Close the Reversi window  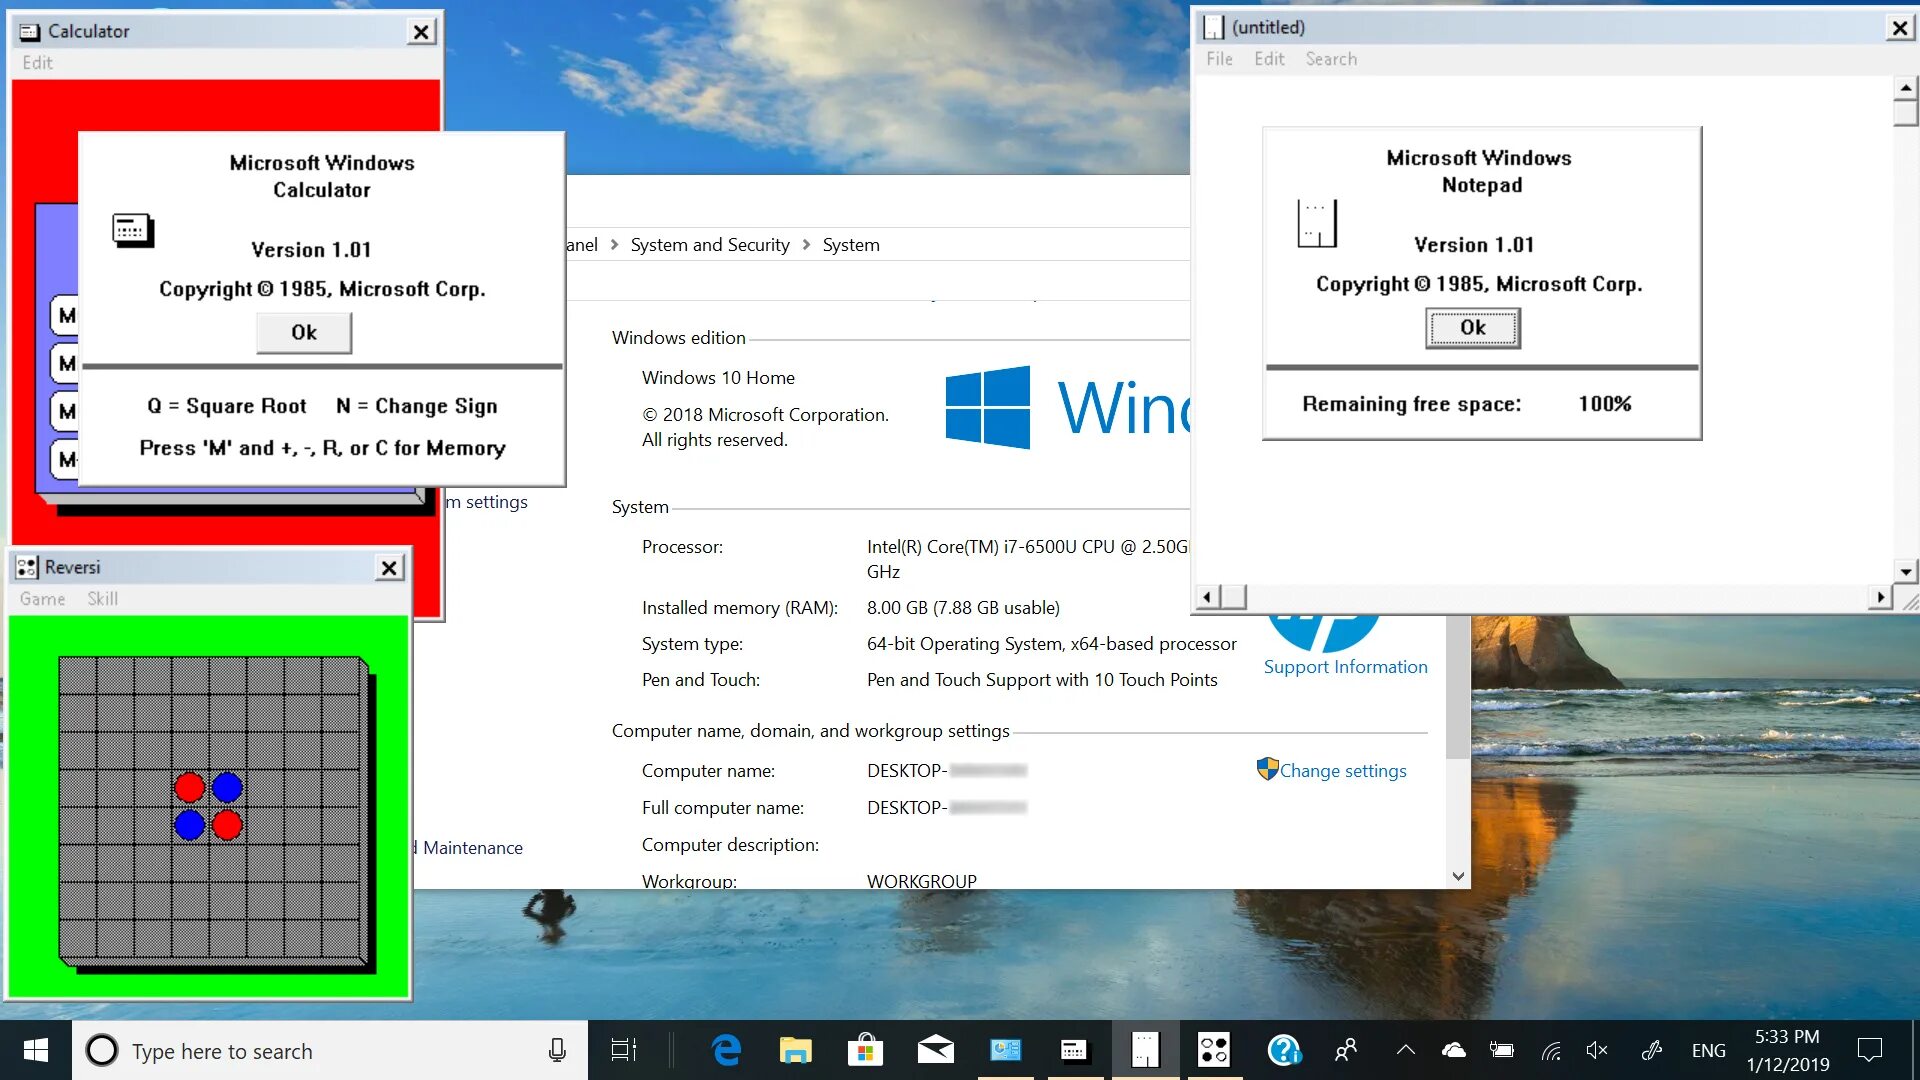click(389, 568)
